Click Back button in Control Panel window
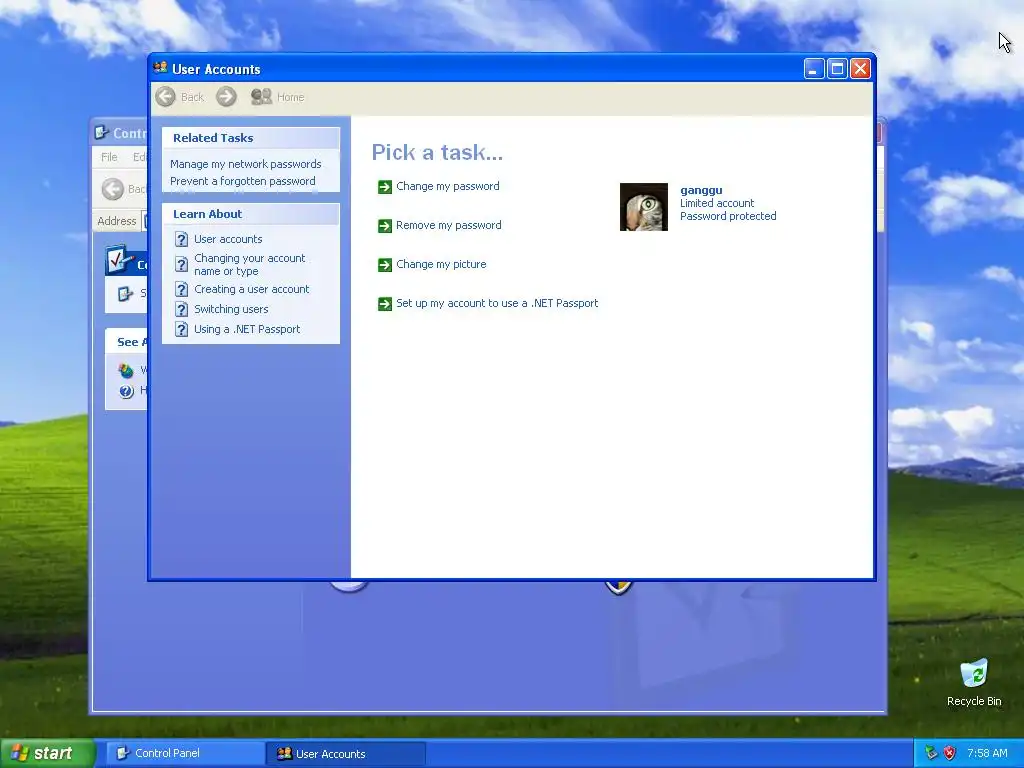 123,189
